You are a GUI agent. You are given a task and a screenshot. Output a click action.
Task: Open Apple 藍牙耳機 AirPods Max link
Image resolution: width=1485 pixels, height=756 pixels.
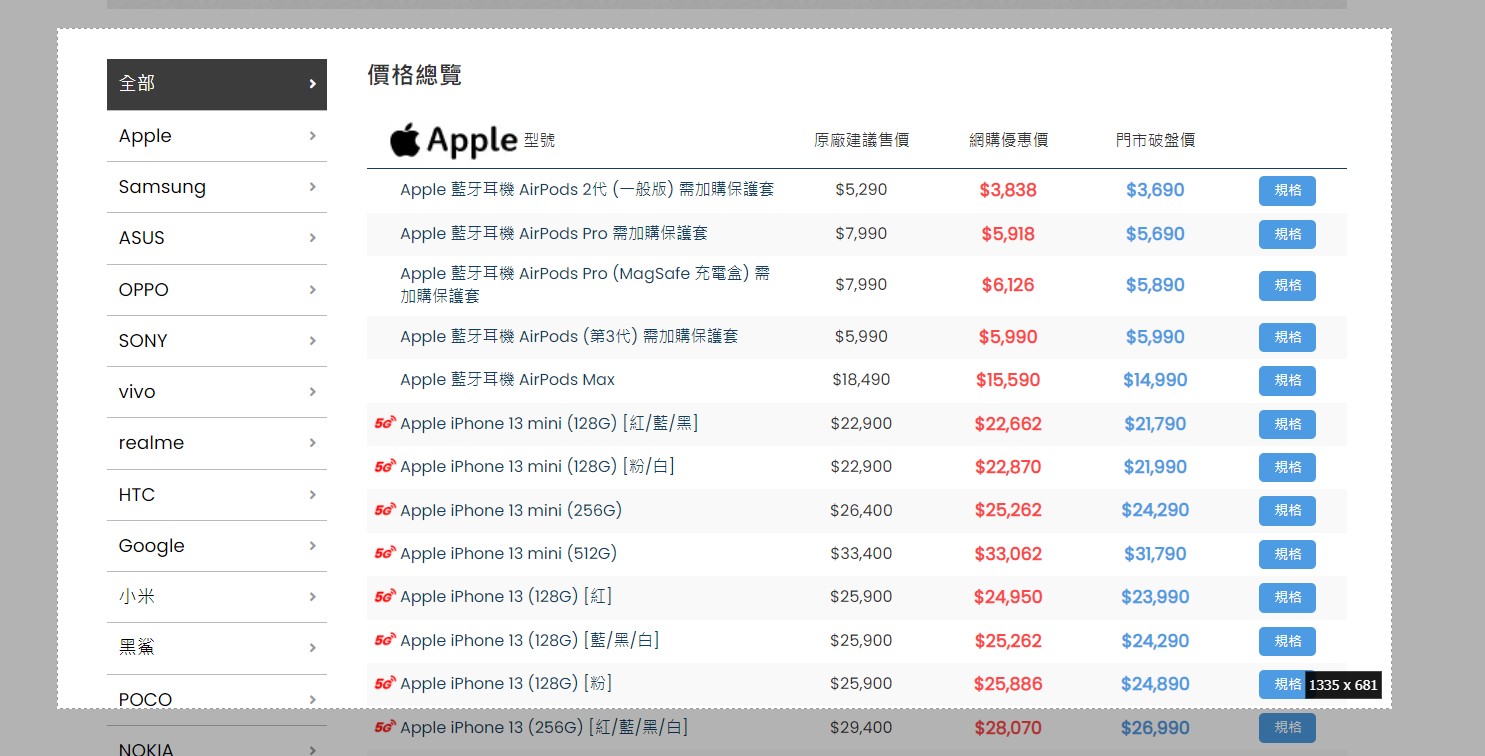point(507,380)
